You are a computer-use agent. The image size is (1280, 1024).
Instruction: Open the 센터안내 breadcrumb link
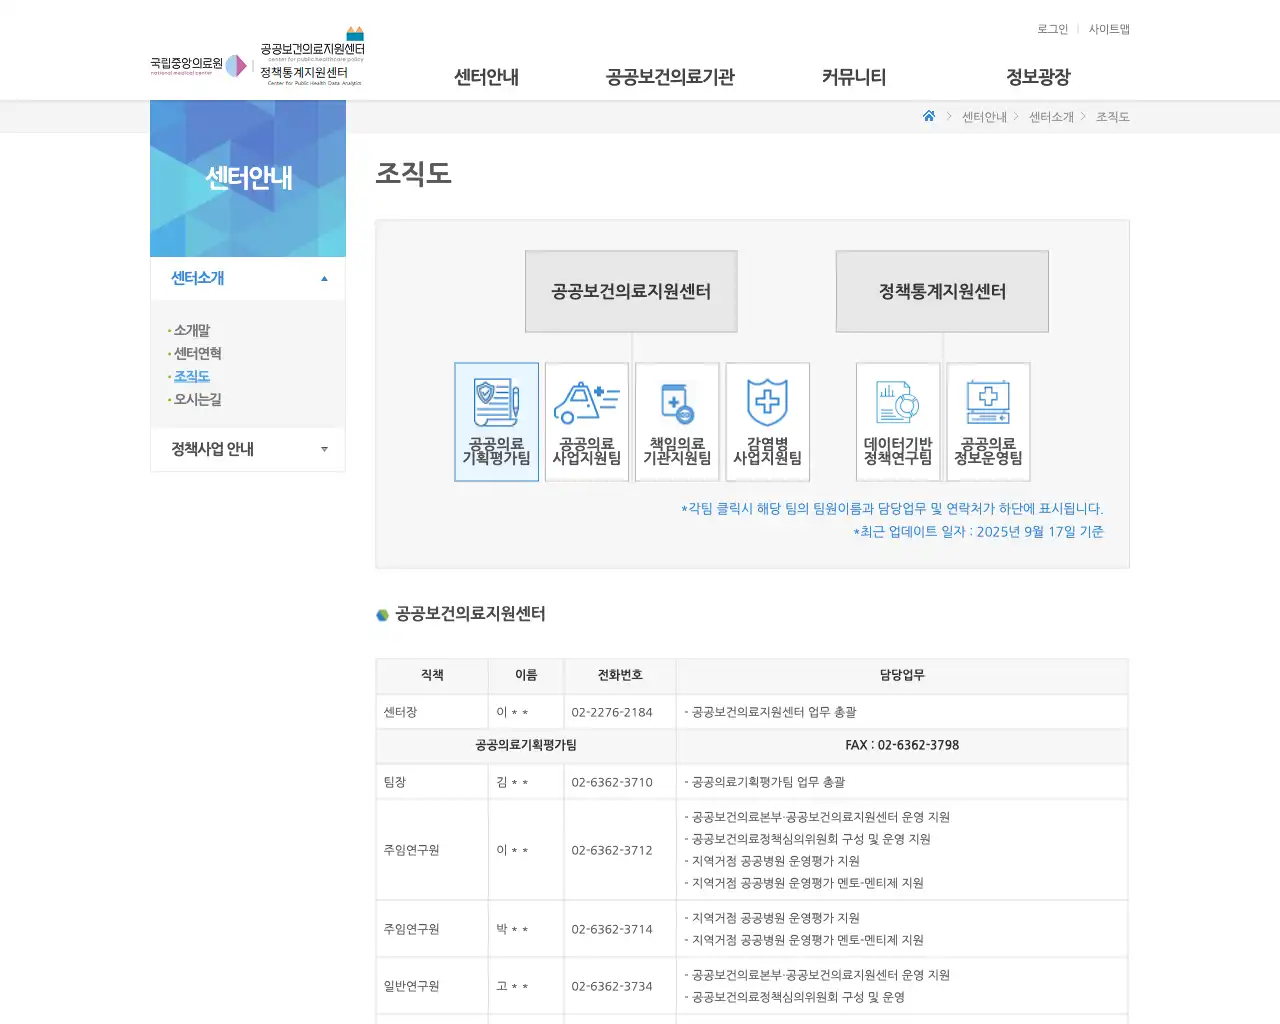[983, 116]
